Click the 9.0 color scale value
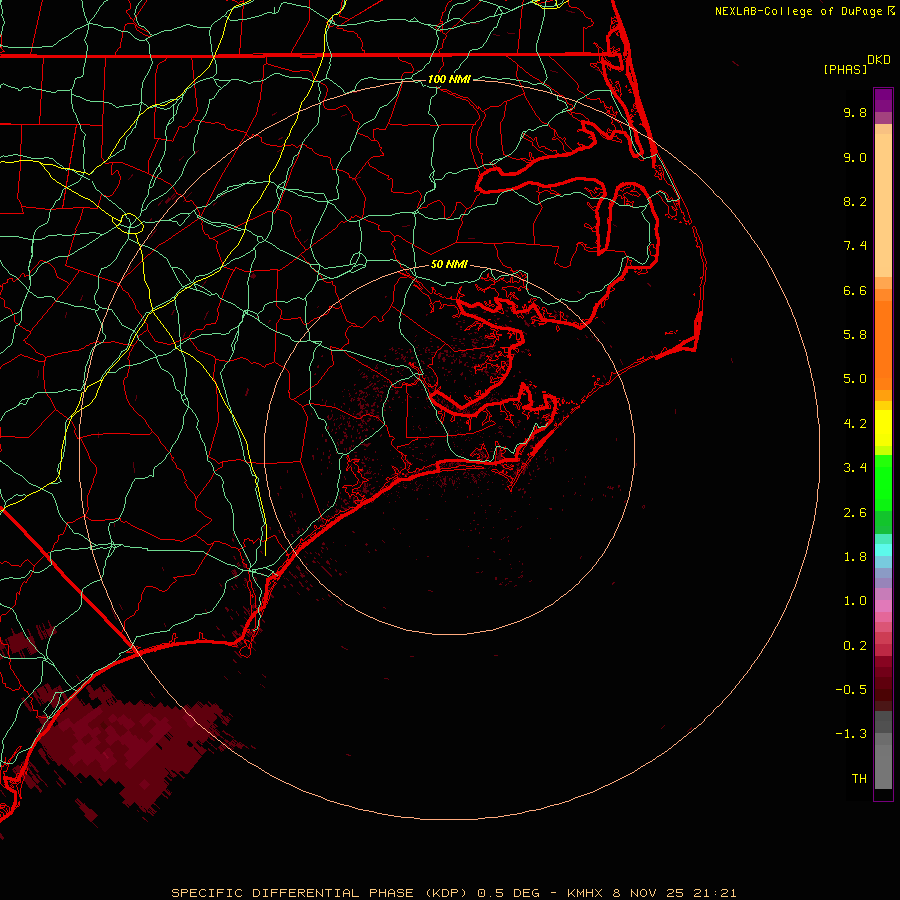 [855, 157]
